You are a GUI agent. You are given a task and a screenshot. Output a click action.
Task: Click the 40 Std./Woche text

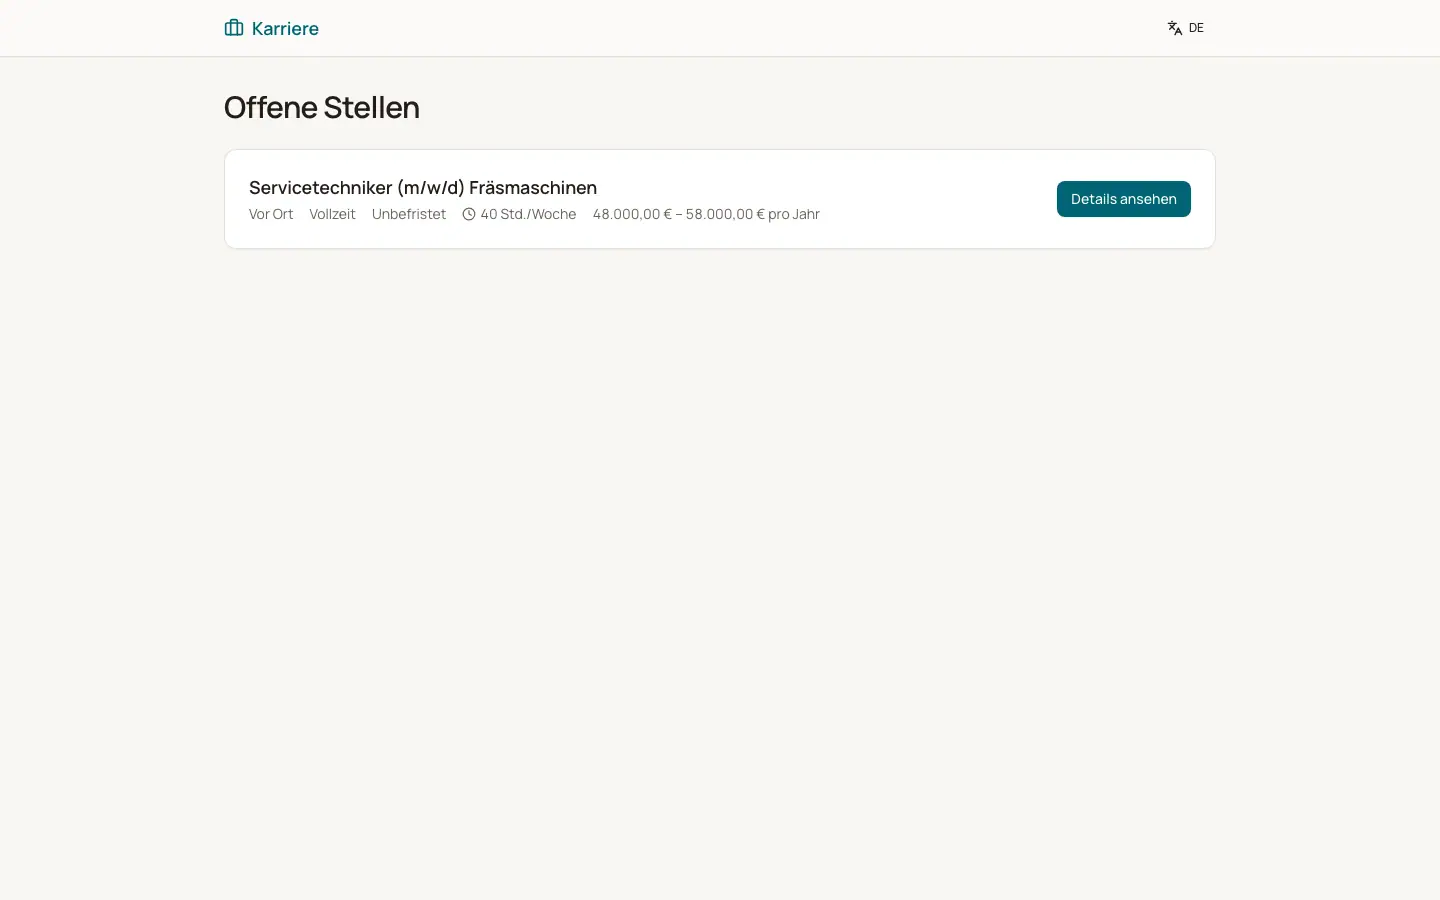coord(528,214)
